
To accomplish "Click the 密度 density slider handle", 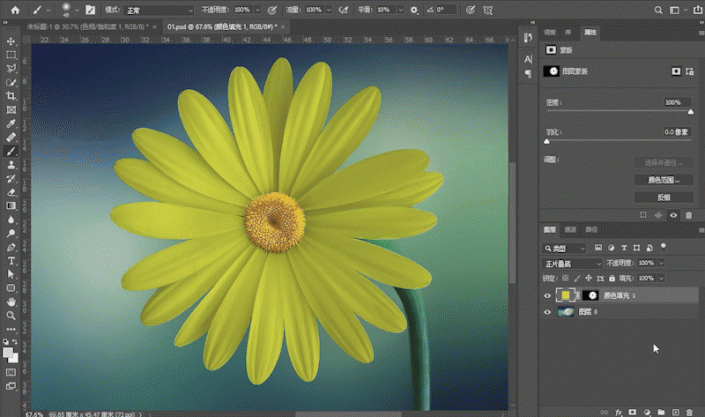I will click(690, 111).
